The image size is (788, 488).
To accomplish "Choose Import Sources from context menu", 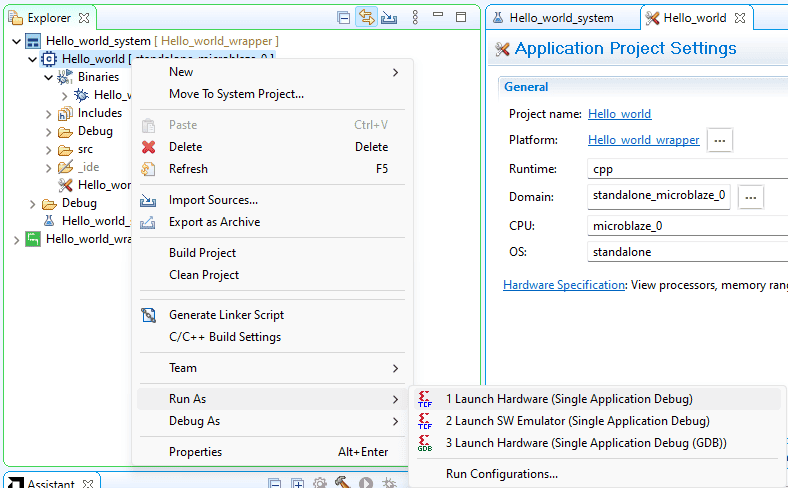I will point(213,200).
